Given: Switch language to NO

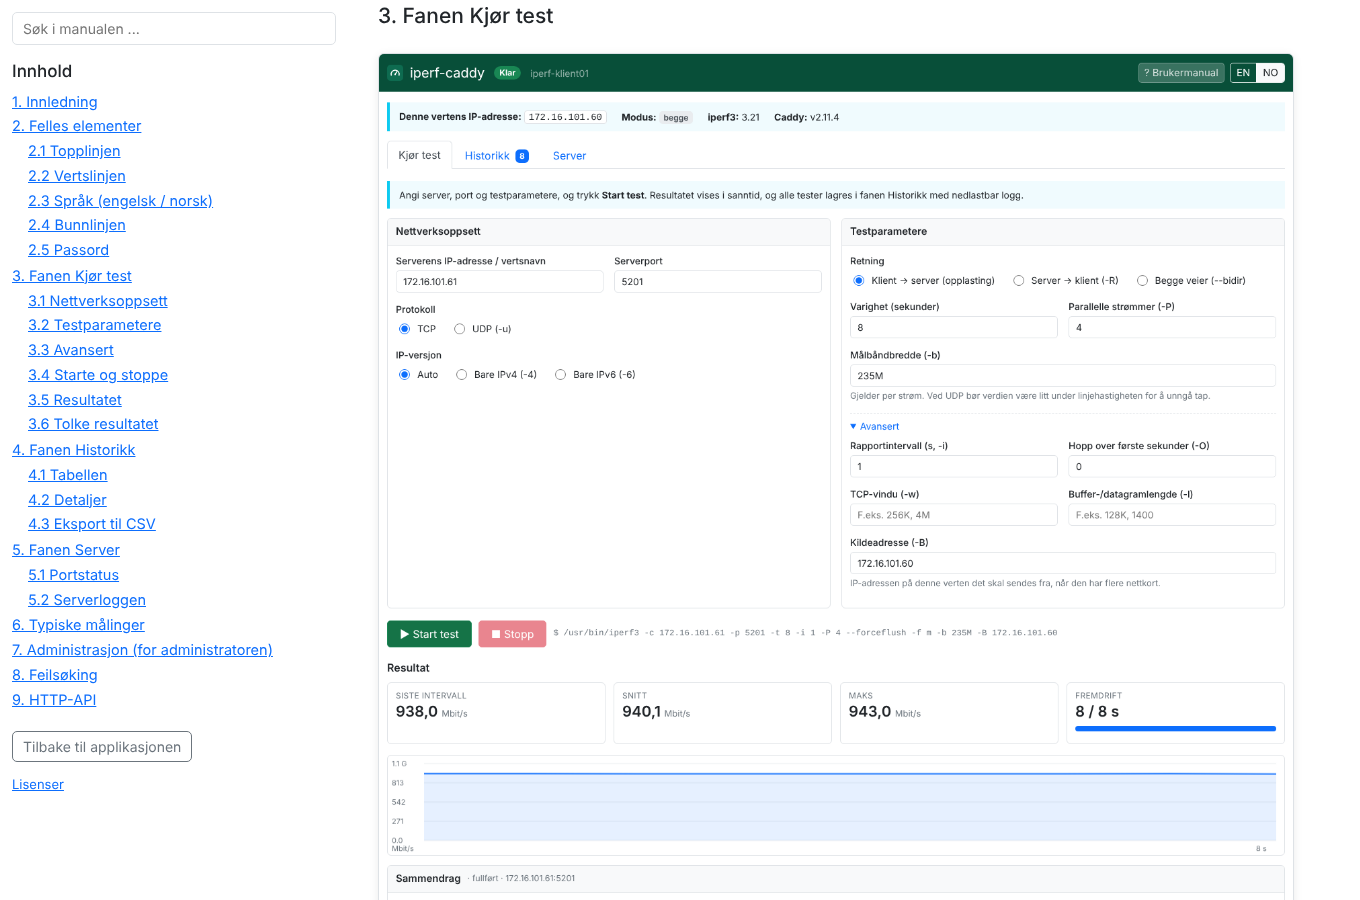Looking at the screenshot, I should pos(1270,73).
